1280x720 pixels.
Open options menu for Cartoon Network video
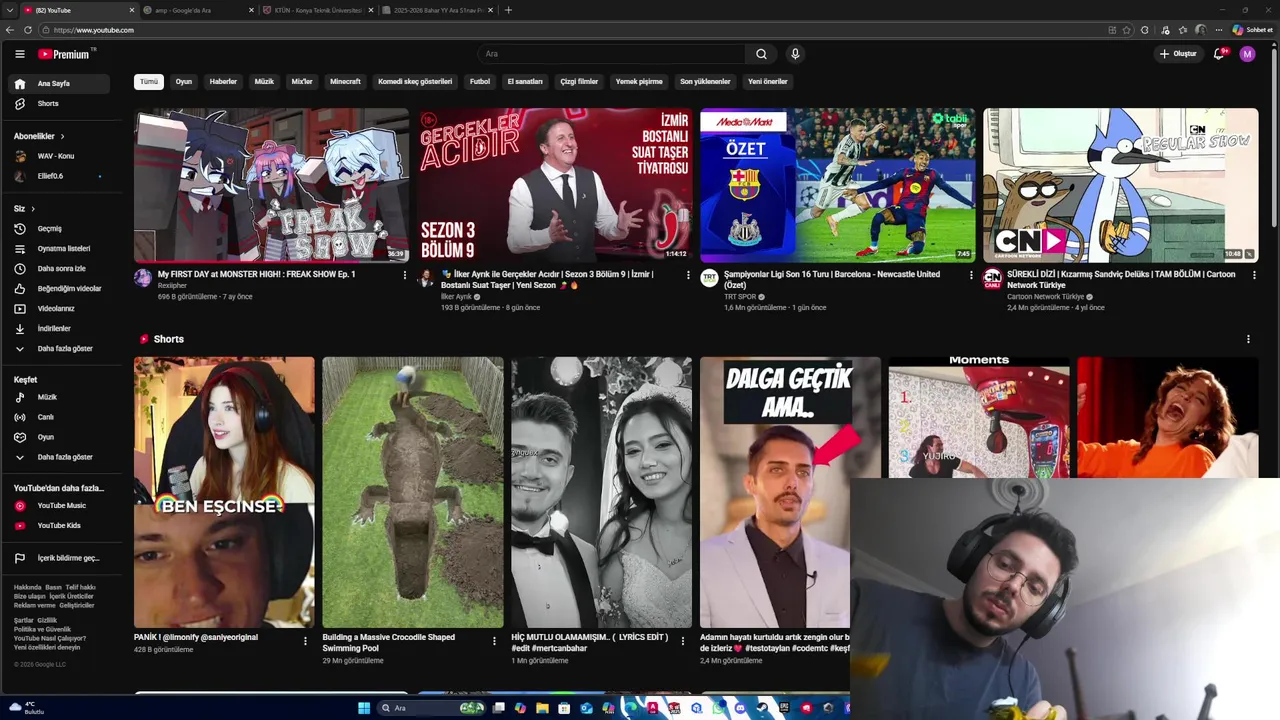coord(1254,275)
